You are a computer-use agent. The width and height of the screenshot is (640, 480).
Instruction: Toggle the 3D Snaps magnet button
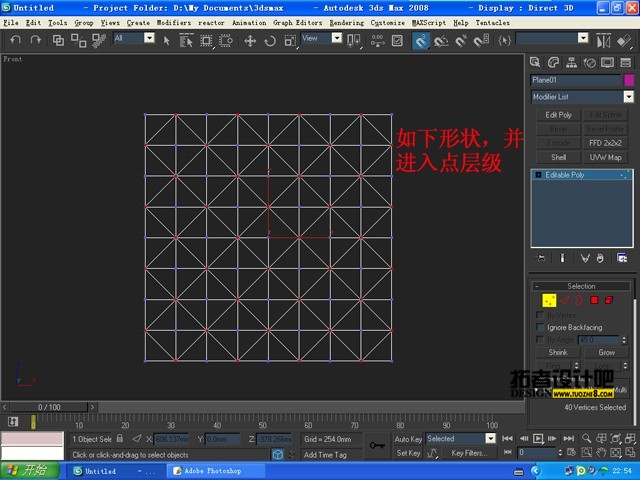tap(421, 41)
